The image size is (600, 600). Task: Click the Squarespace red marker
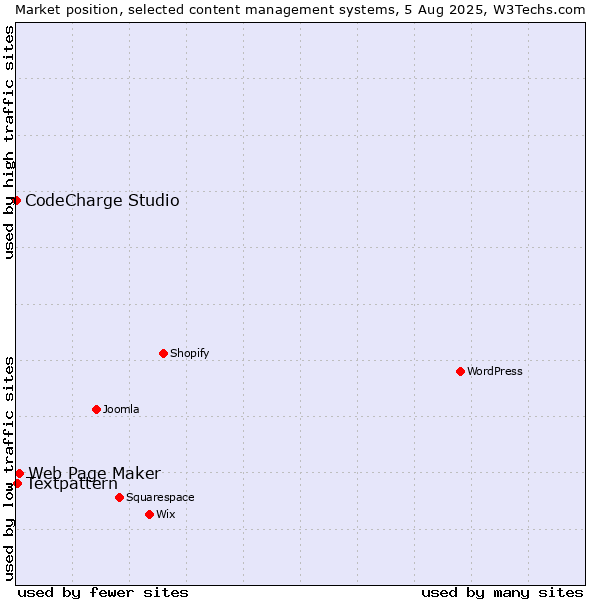(119, 497)
